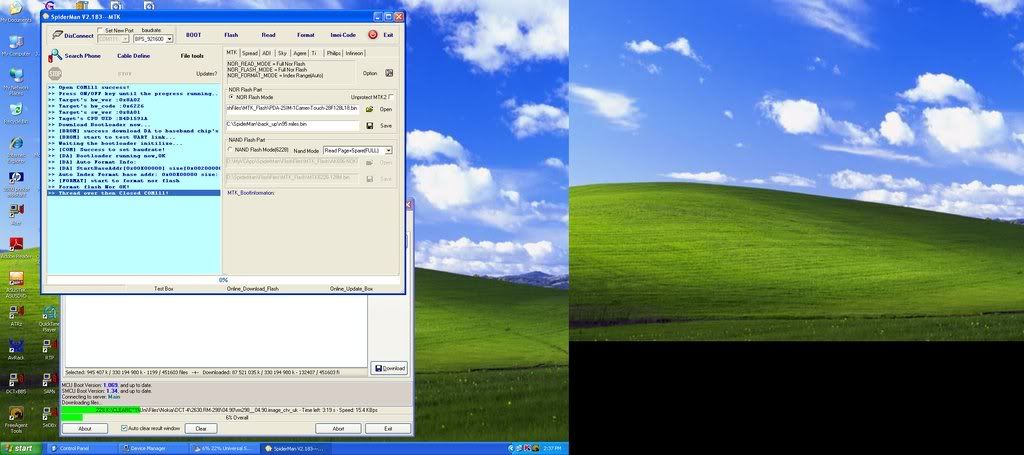This screenshot has width=1024, height=455.
Task: Open My Network Places desktop icon
Action: pos(15,80)
